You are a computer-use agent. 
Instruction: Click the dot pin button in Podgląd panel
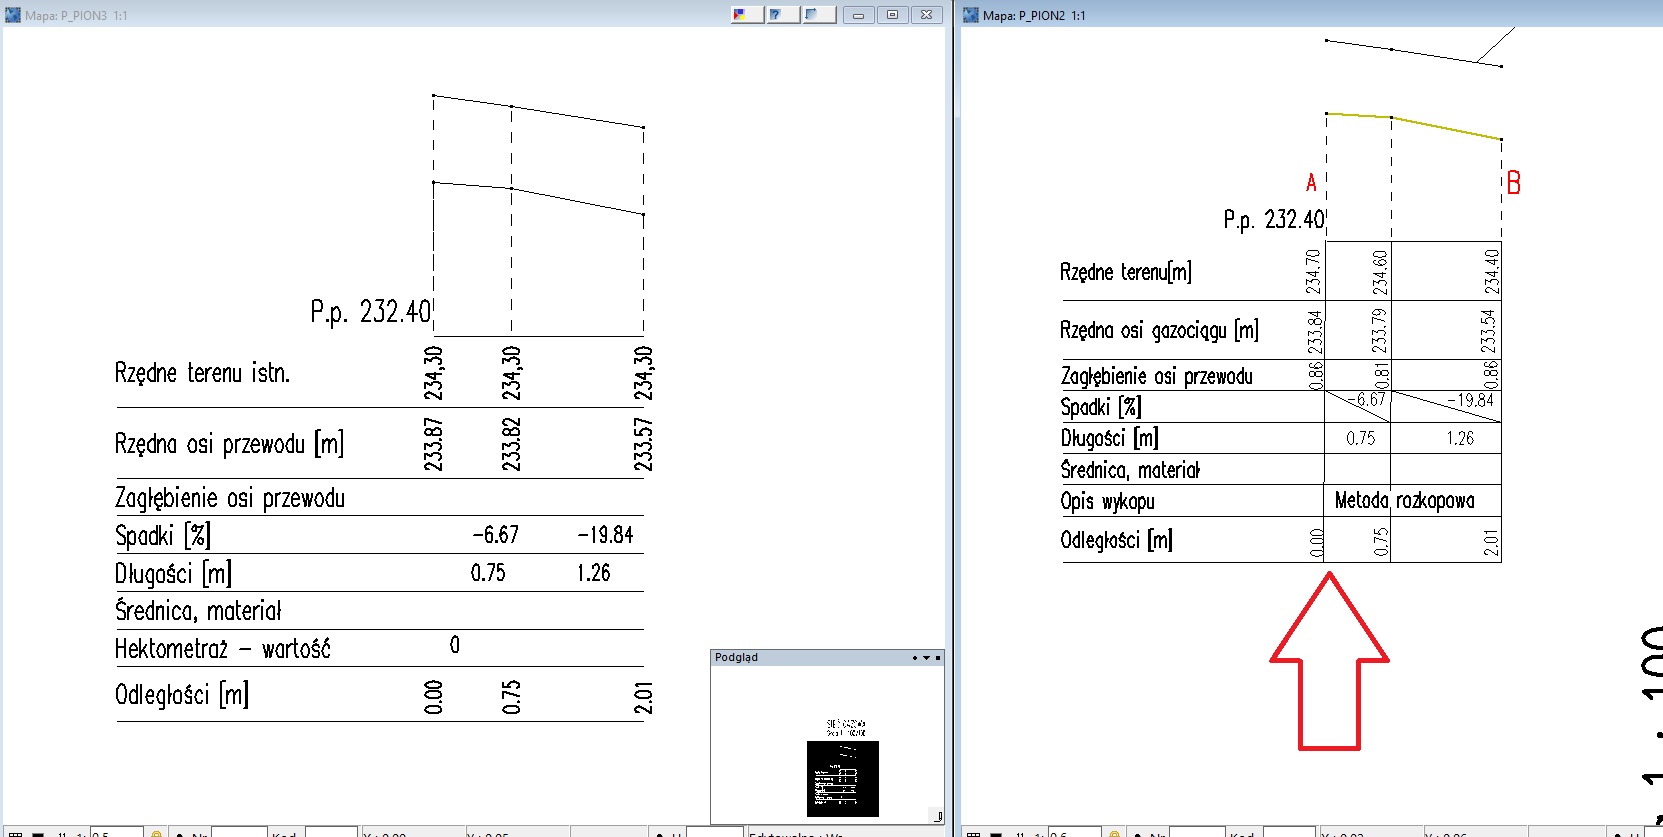[x=915, y=658]
